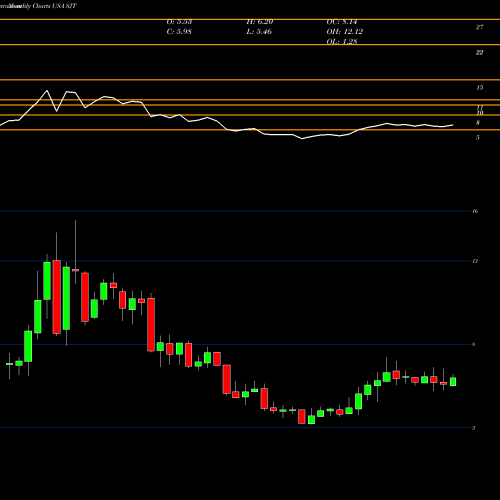Select the open value 'O: 5.53'
This screenshot has height=500, width=500.
[x=179, y=22]
